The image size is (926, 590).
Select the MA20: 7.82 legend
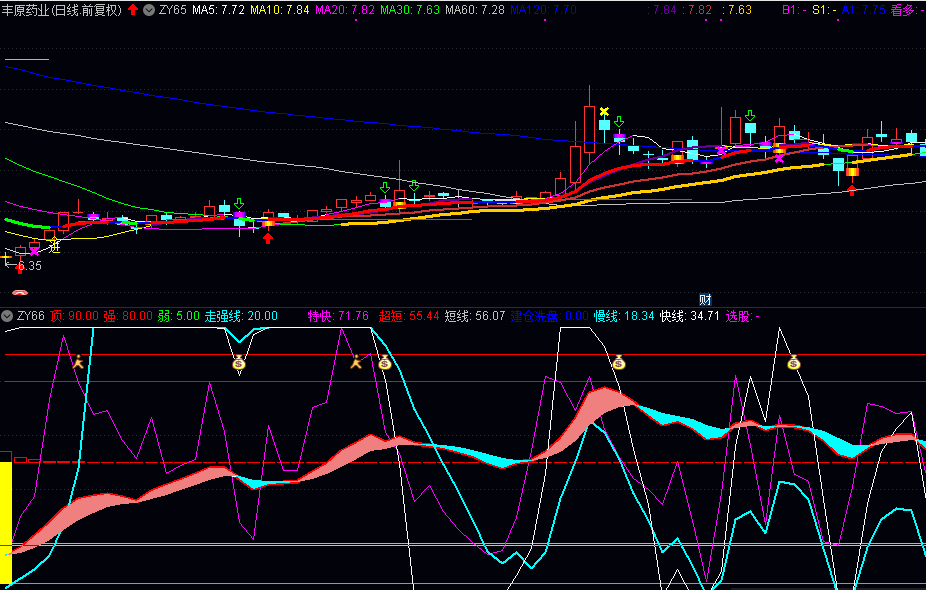point(345,10)
